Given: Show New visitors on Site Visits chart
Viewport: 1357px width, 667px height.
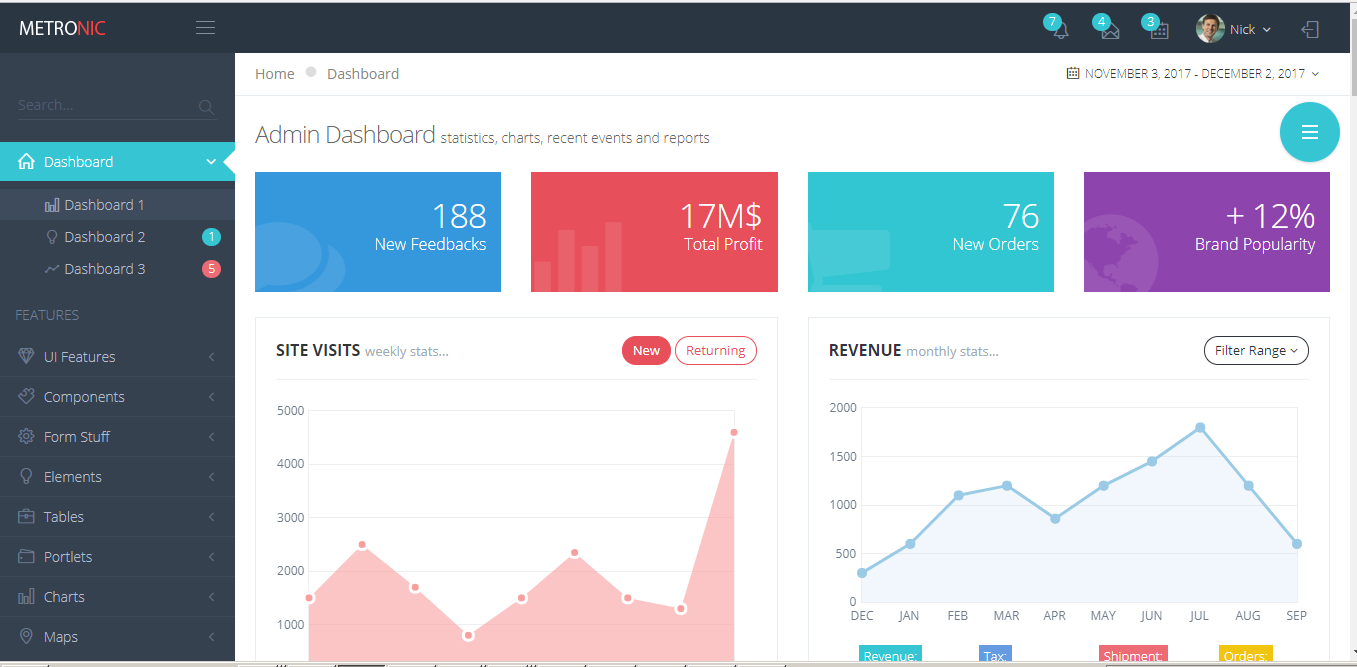Looking at the screenshot, I should click(645, 350).
